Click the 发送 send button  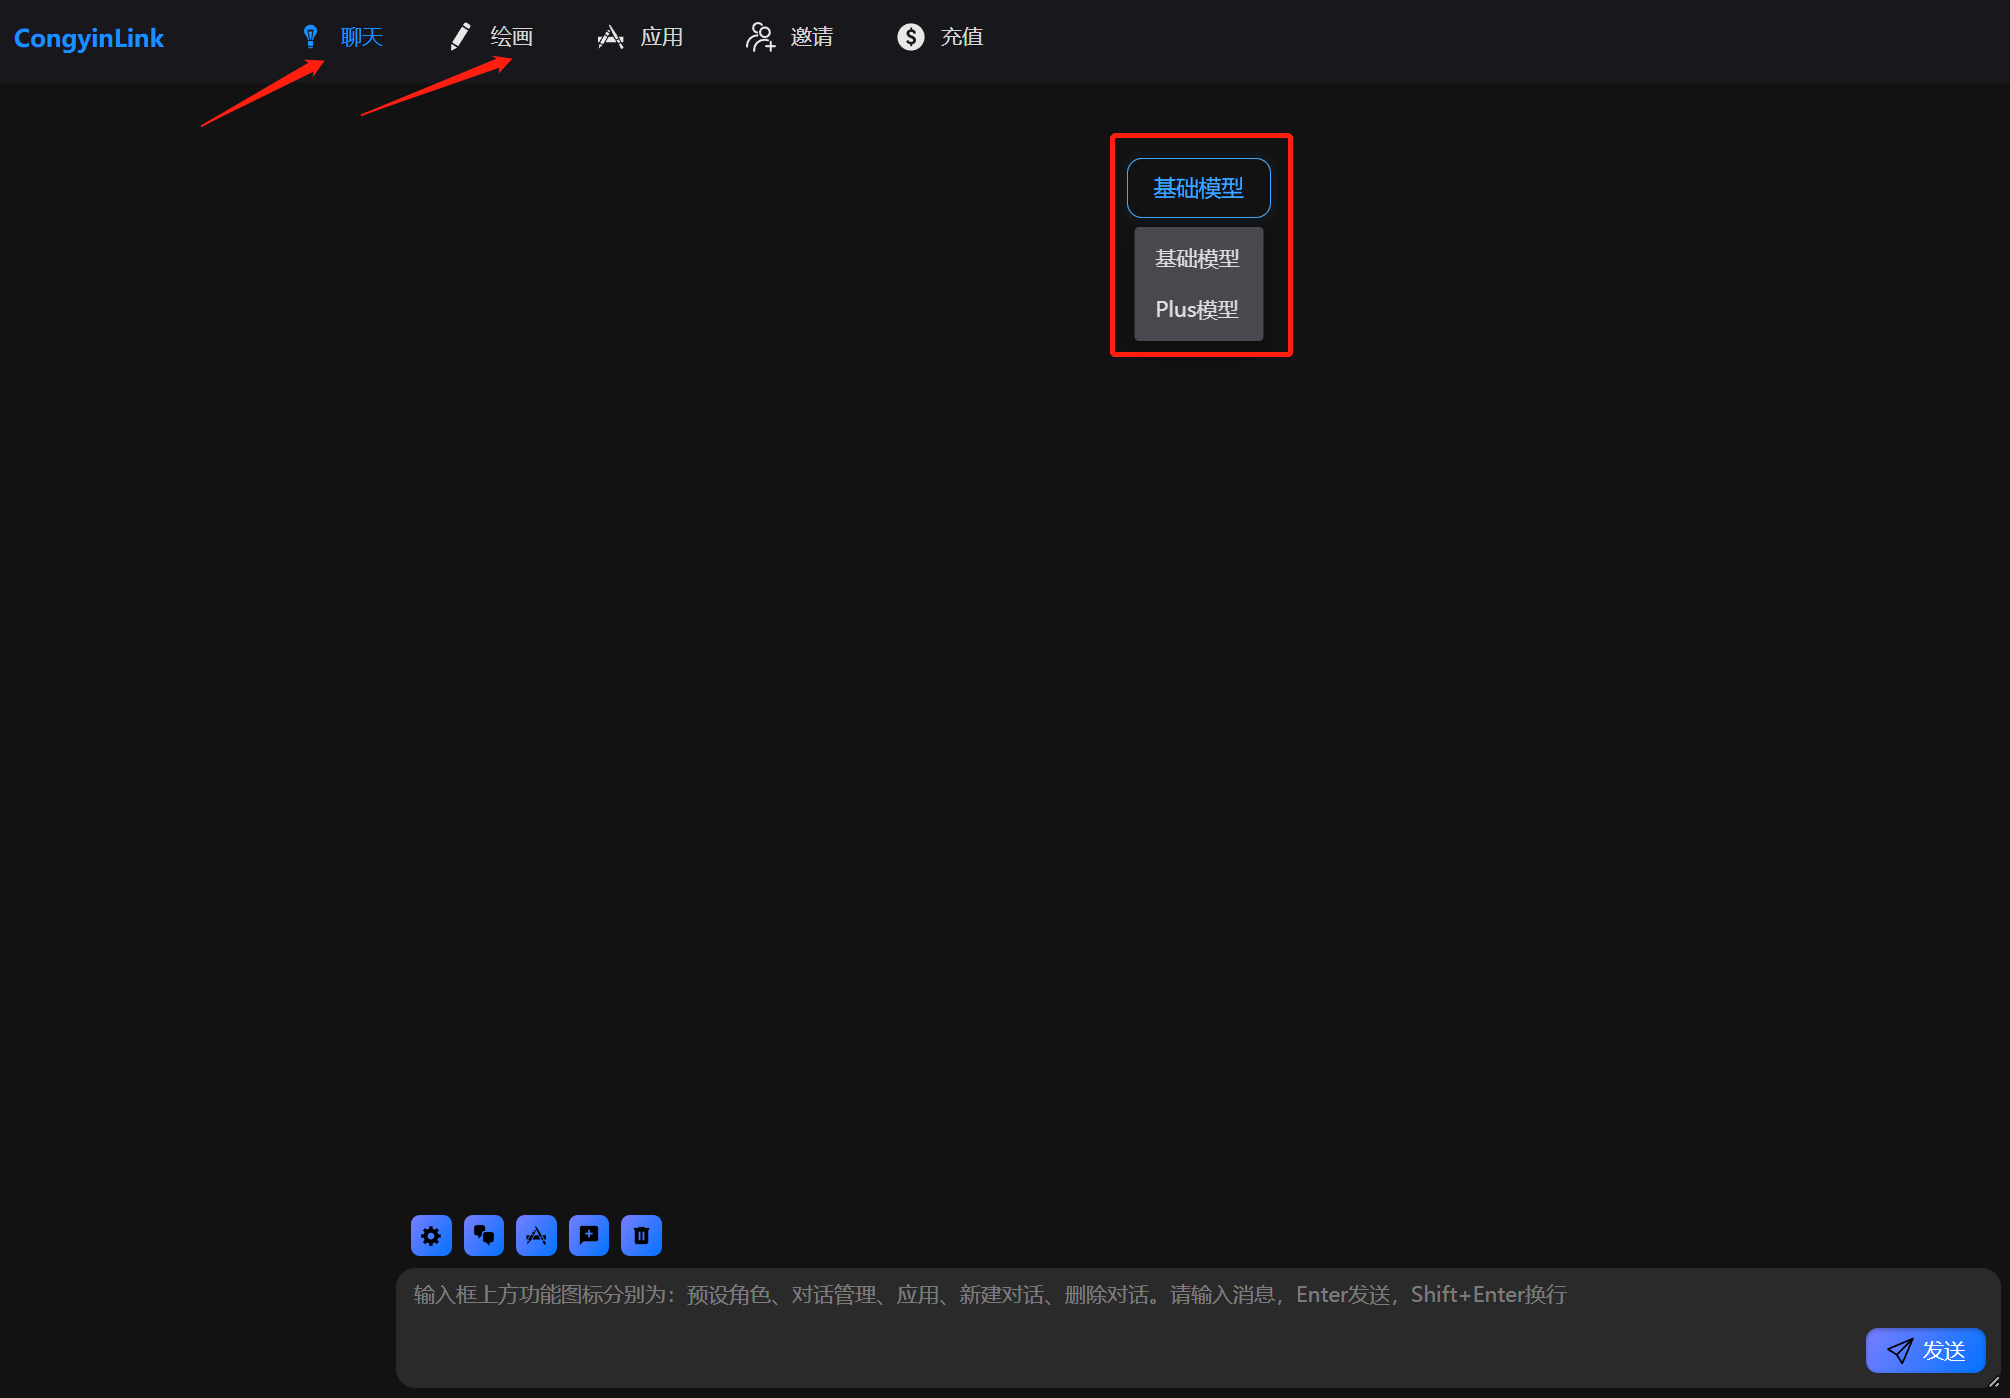point(1925,1351)
